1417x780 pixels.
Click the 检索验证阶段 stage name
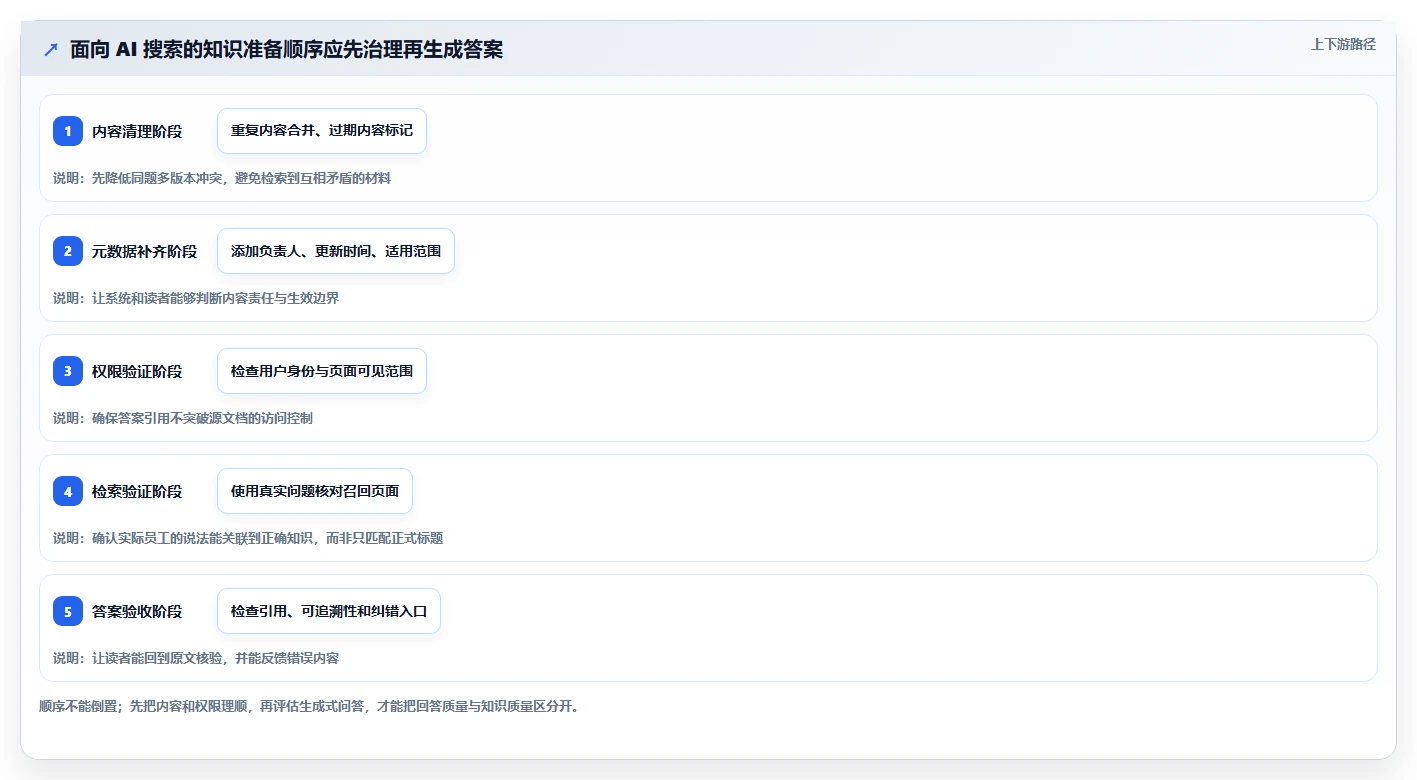137,491
